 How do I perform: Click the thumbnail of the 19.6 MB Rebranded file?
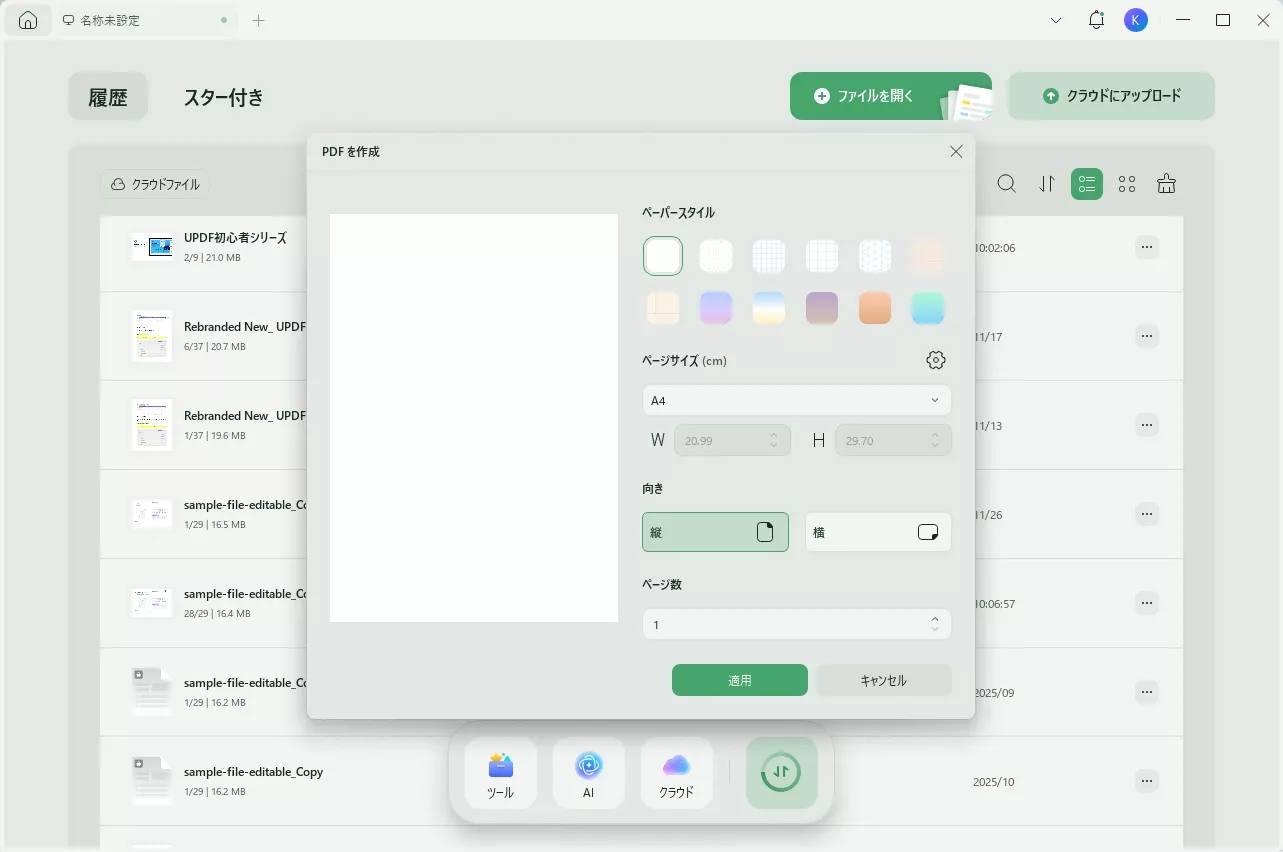click(x=152, y=425)
